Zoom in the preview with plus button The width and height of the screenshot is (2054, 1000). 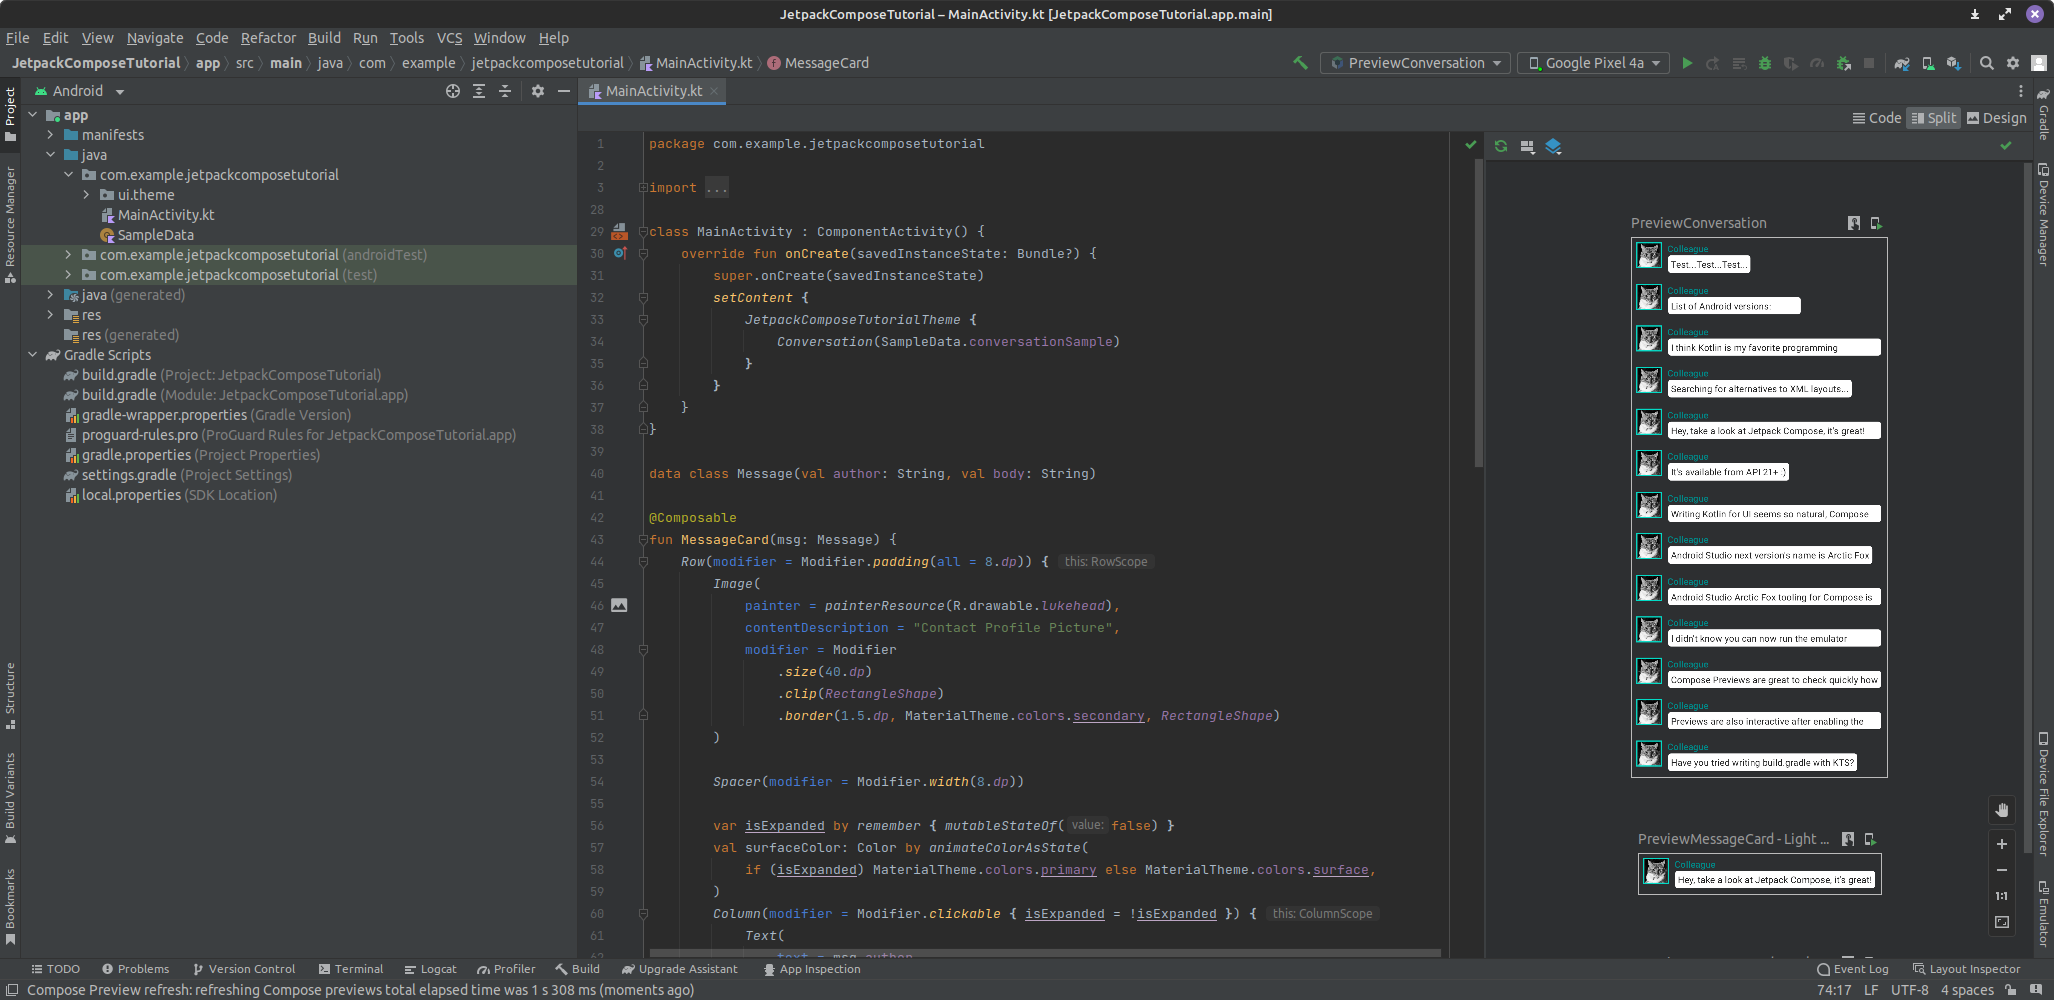[x=2002, y=844]
